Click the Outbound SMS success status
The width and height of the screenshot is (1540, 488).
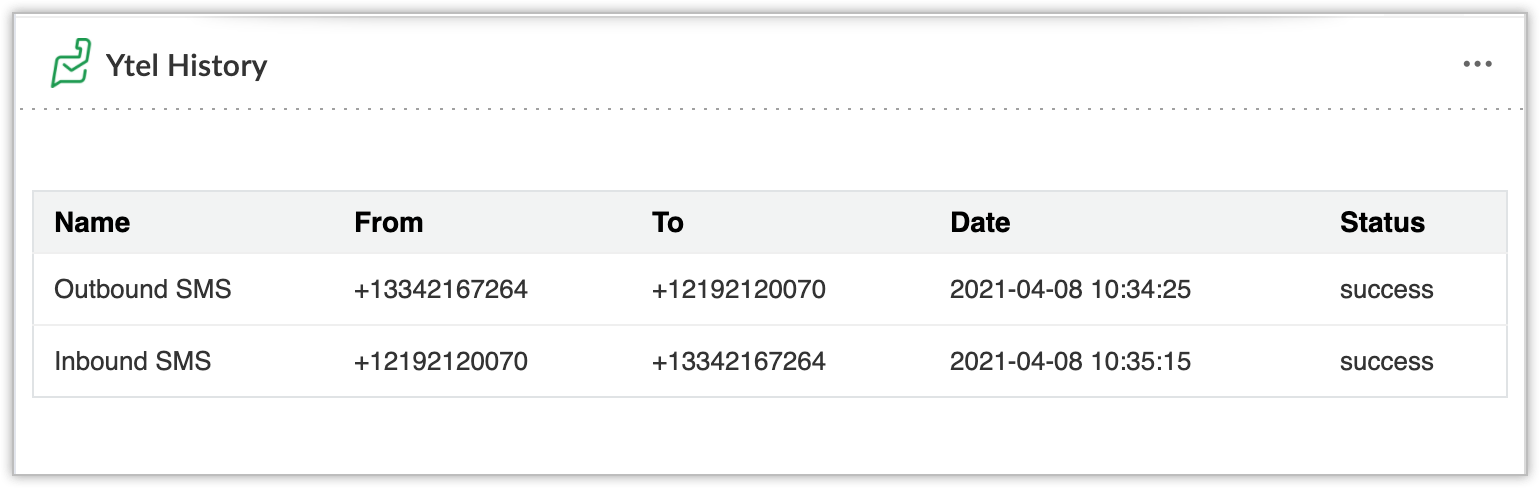tap(1387, 289)
